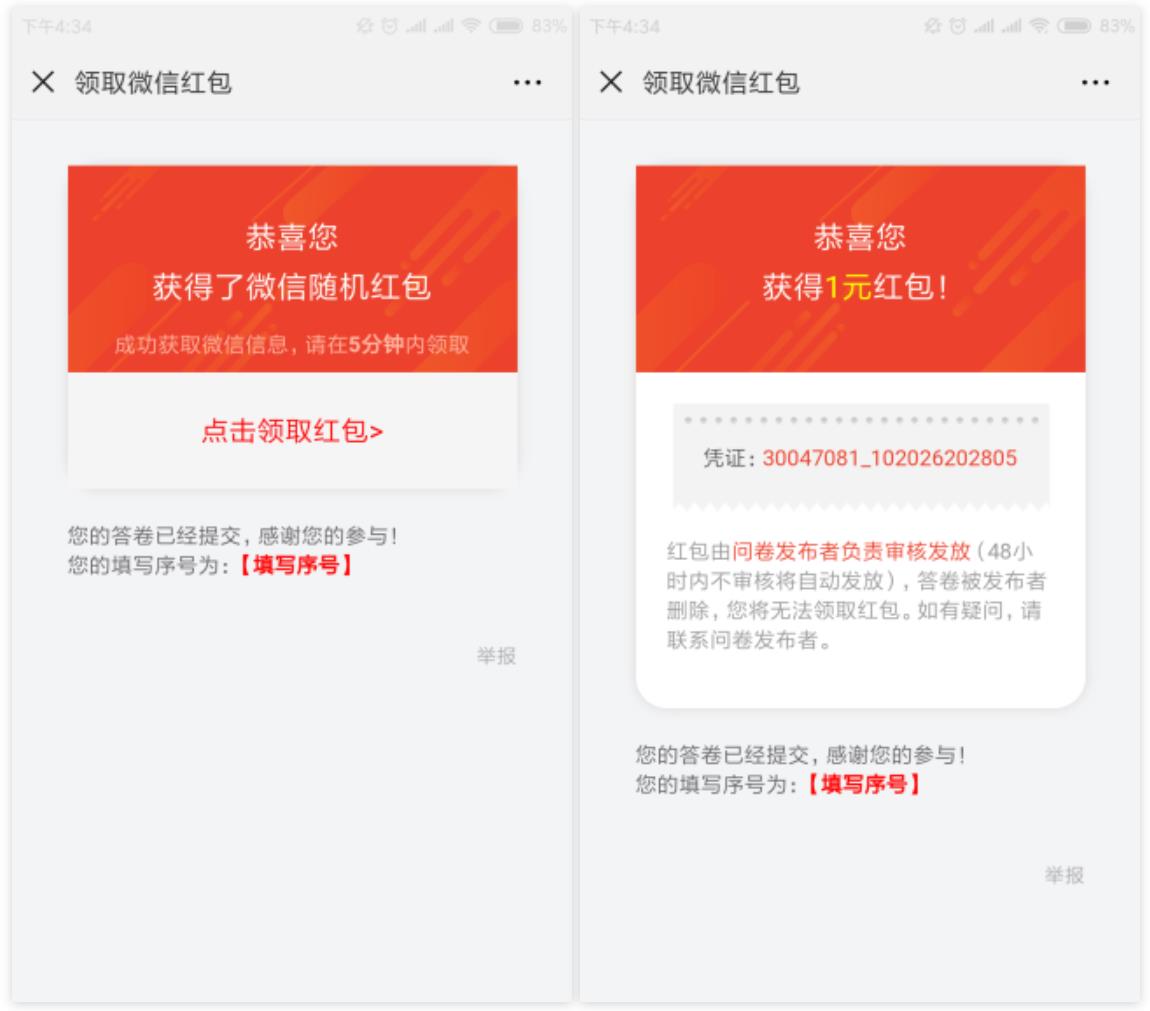Close the 1元 red envelope result page
Screen dimensions: 1150x1011
(x=611, y=83)
